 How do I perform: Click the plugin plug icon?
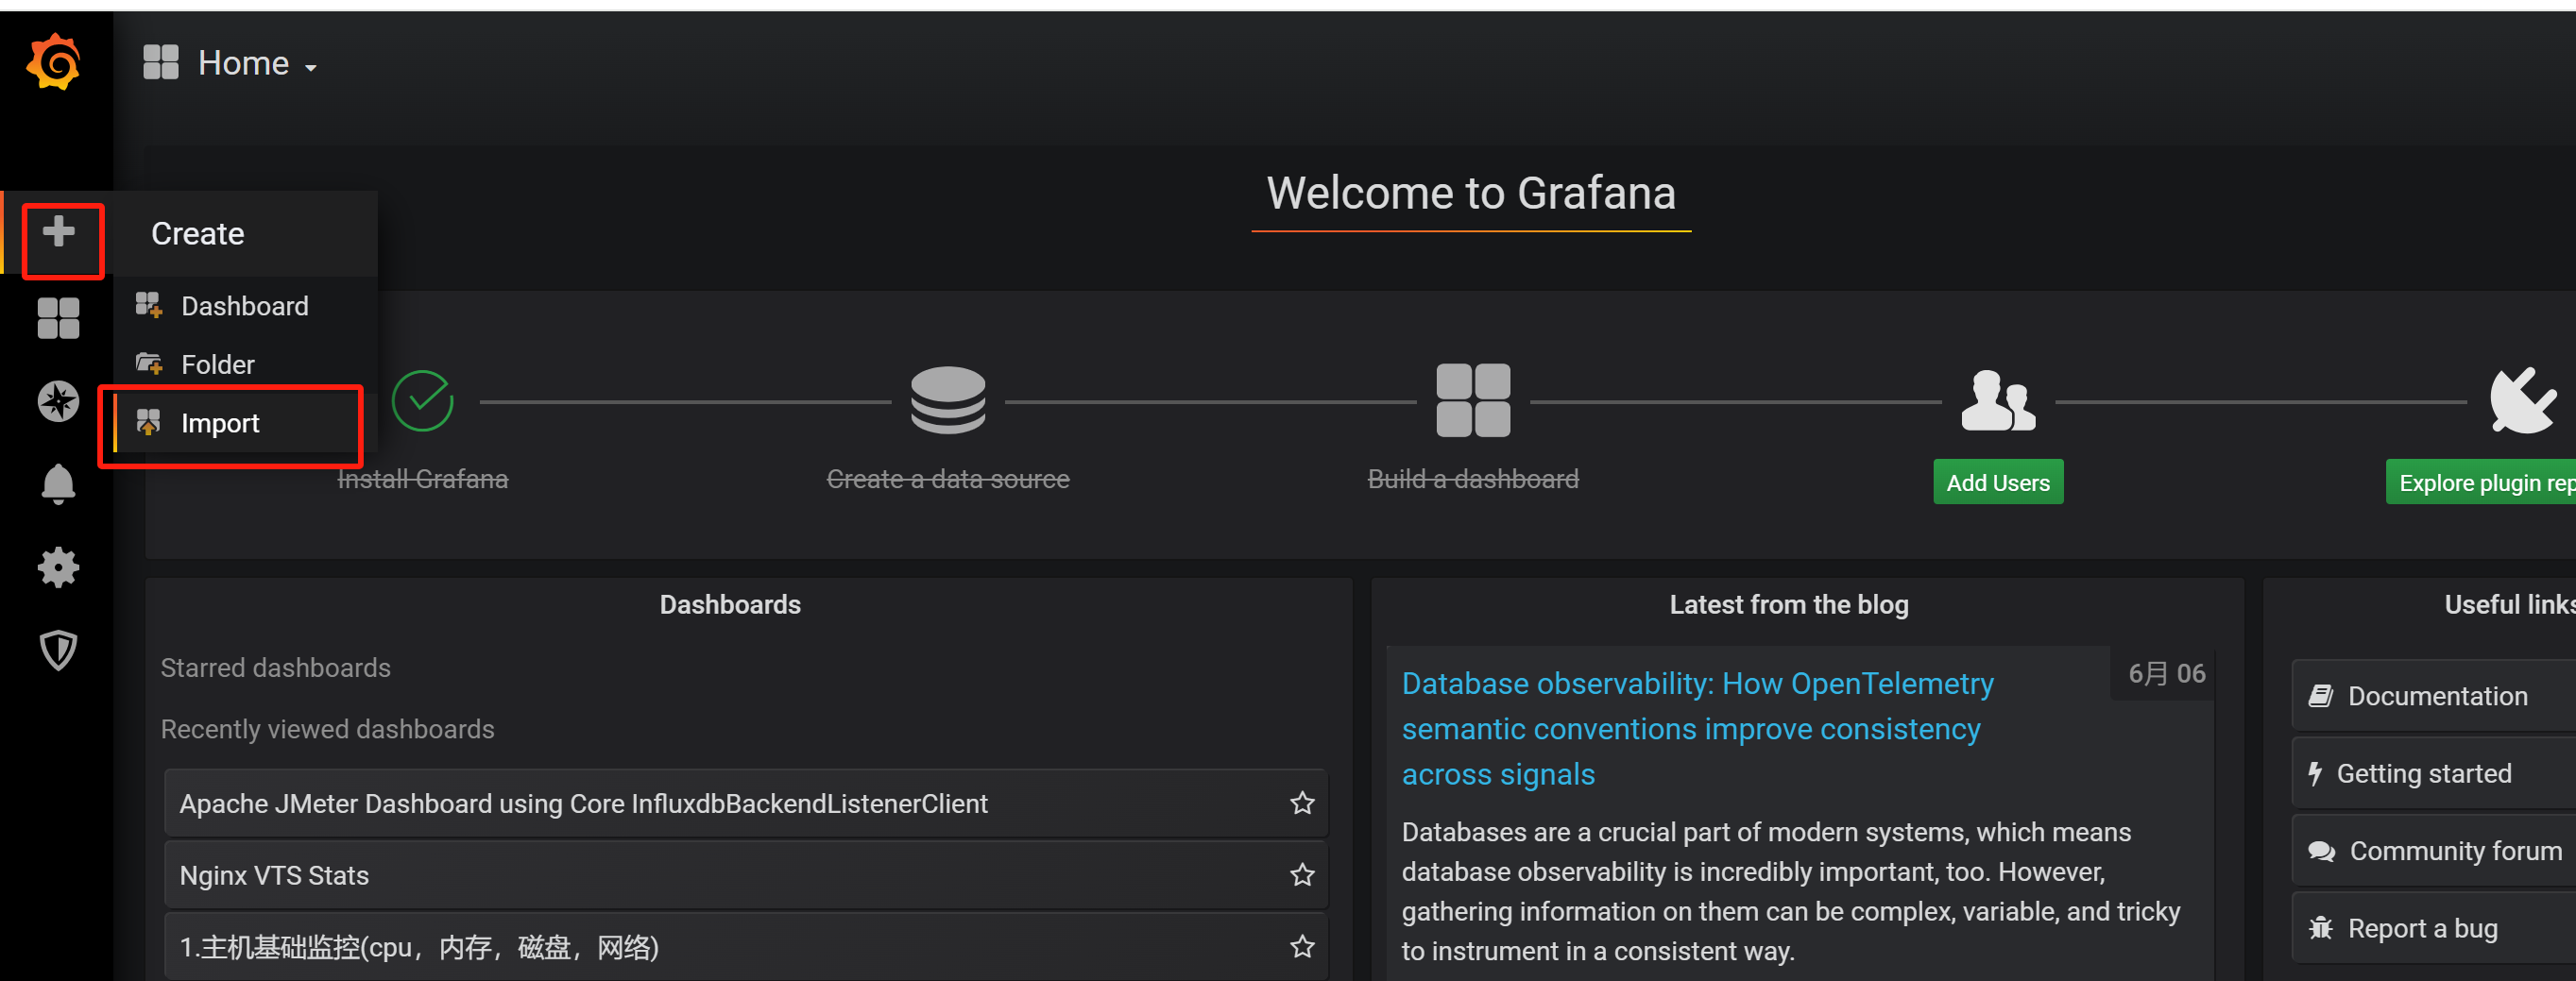(x=2523, y=400)
